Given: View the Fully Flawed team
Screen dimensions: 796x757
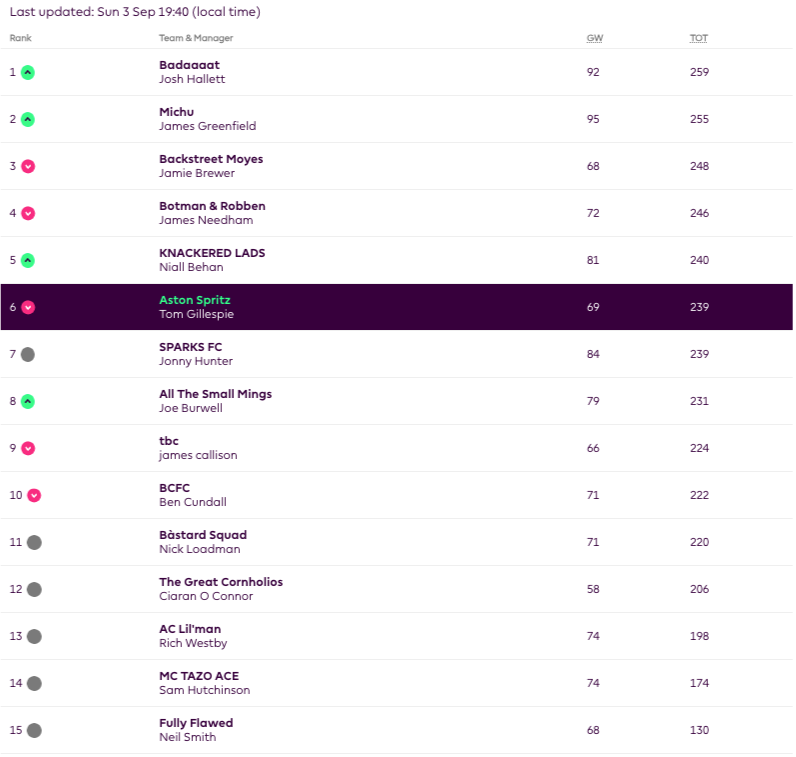Looking at the screenshot, I should [x=196, y=723].
